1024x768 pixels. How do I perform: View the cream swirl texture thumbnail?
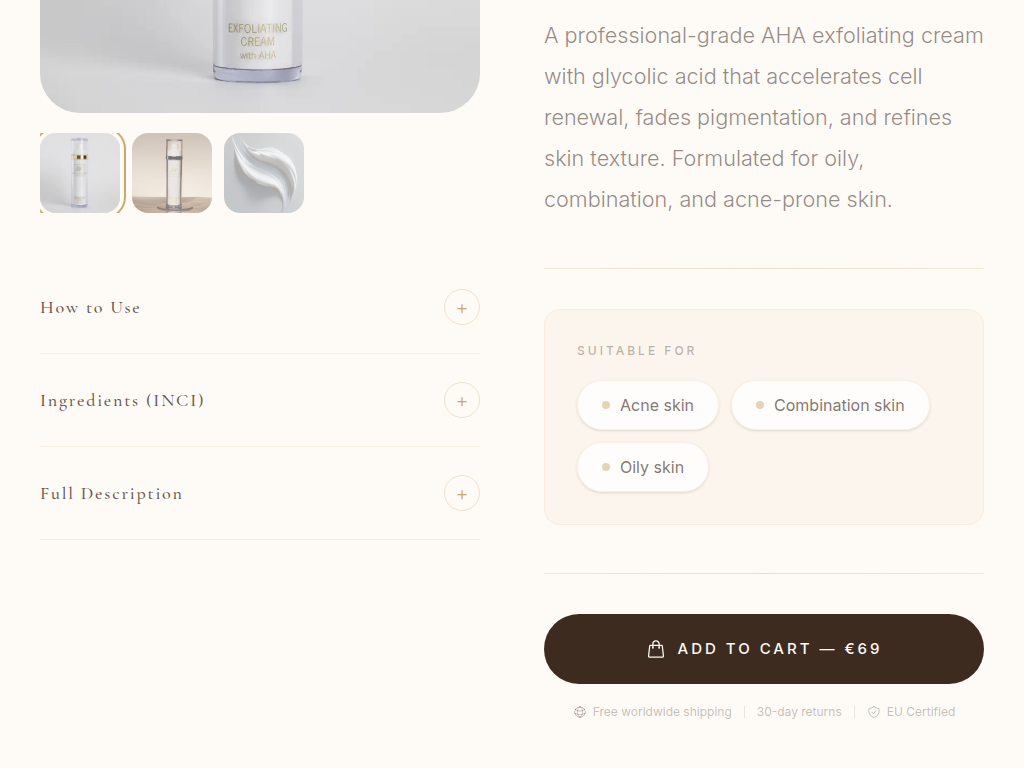coord(264,173)
